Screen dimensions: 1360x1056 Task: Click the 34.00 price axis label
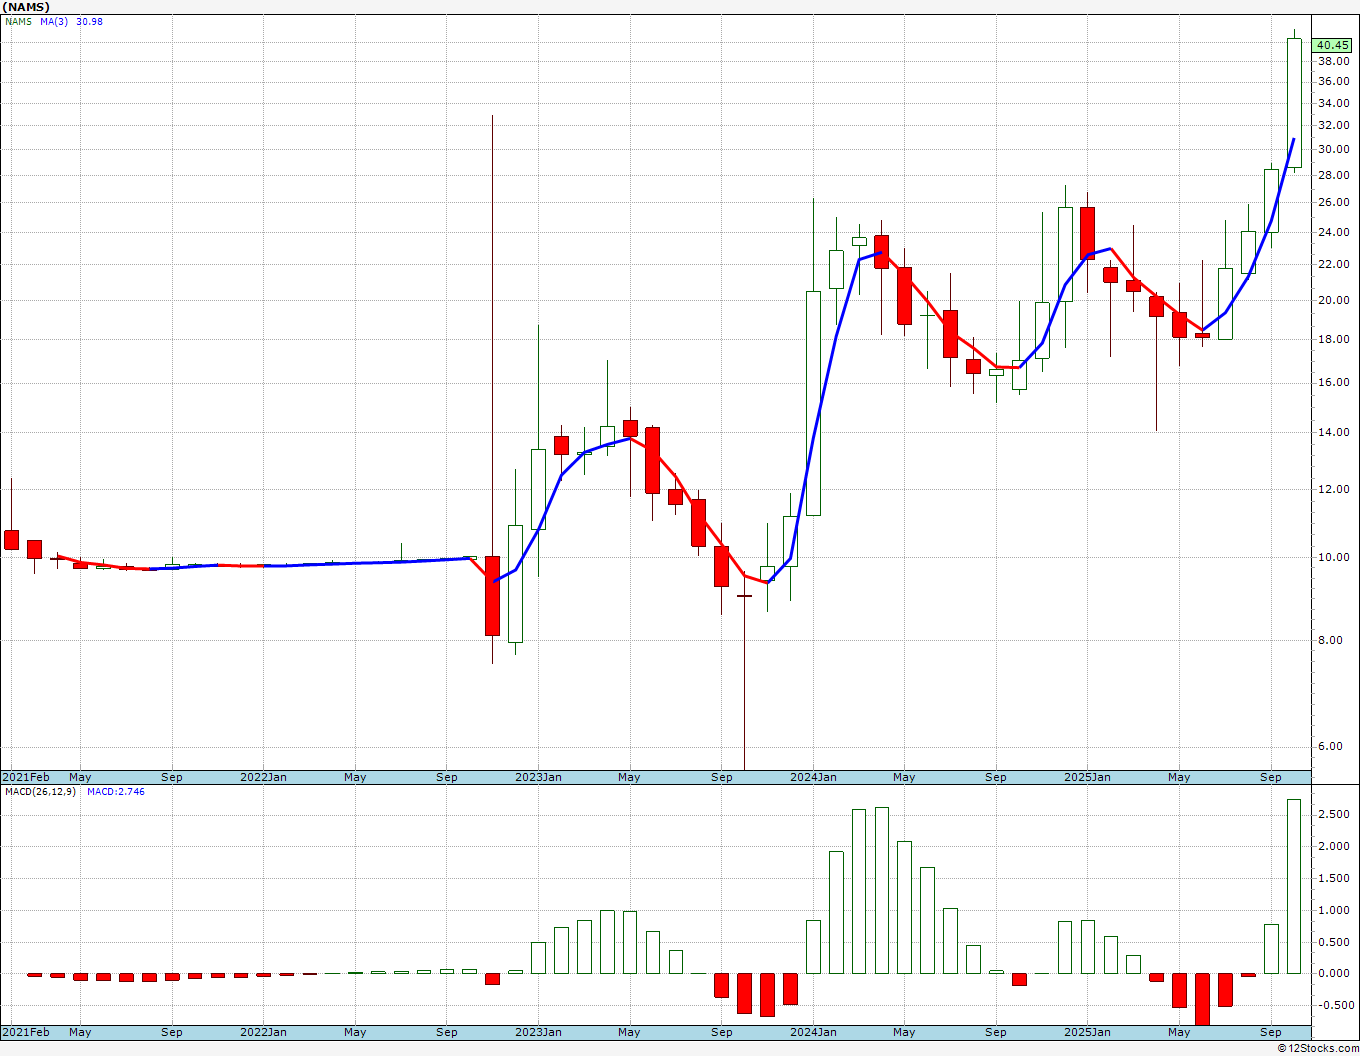[x=1333, y=104]
